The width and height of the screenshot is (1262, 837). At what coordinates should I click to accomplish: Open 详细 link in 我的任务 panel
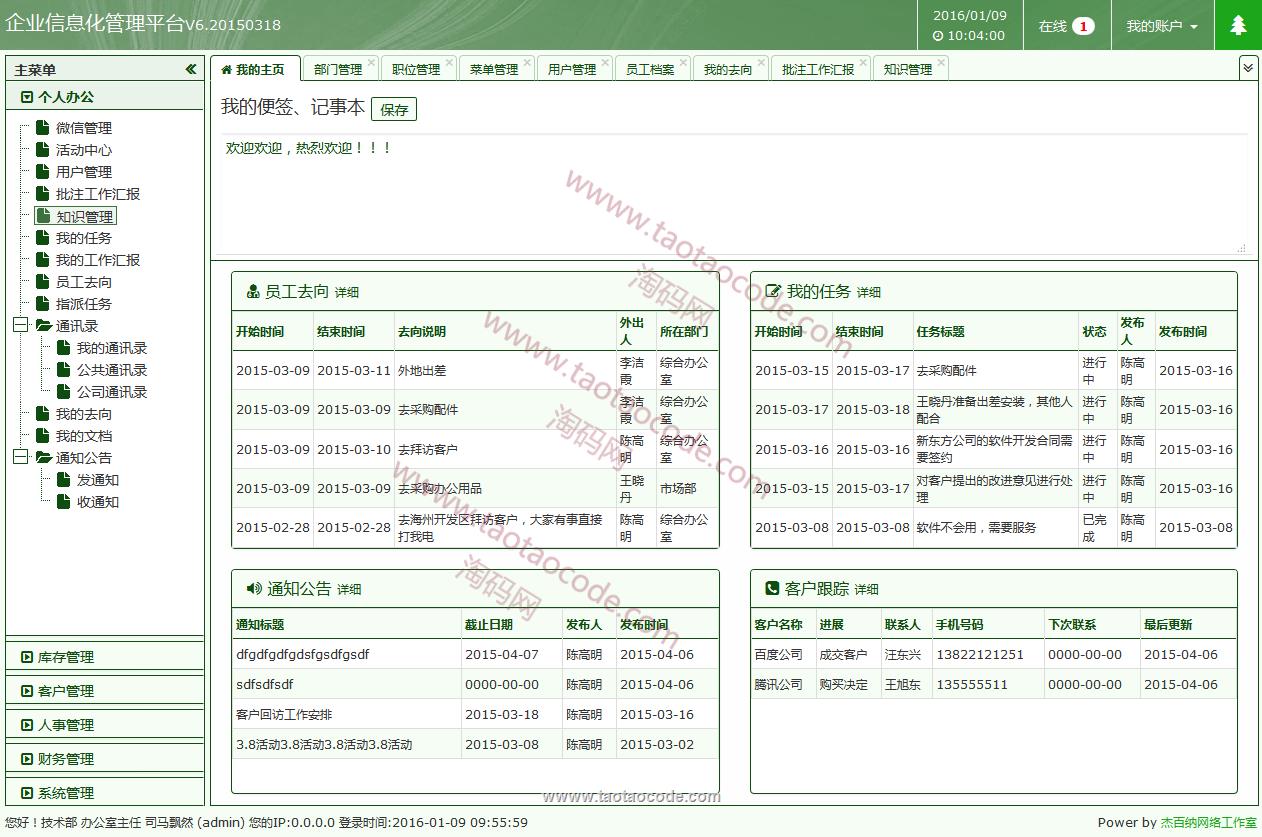869,293
